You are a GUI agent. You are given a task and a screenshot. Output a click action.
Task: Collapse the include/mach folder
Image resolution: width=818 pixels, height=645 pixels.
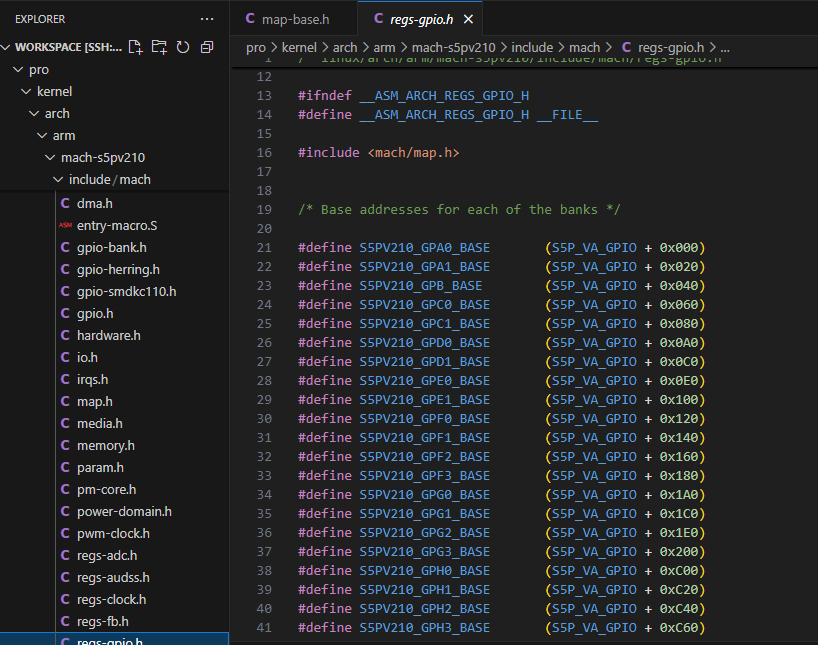(58, 179)
